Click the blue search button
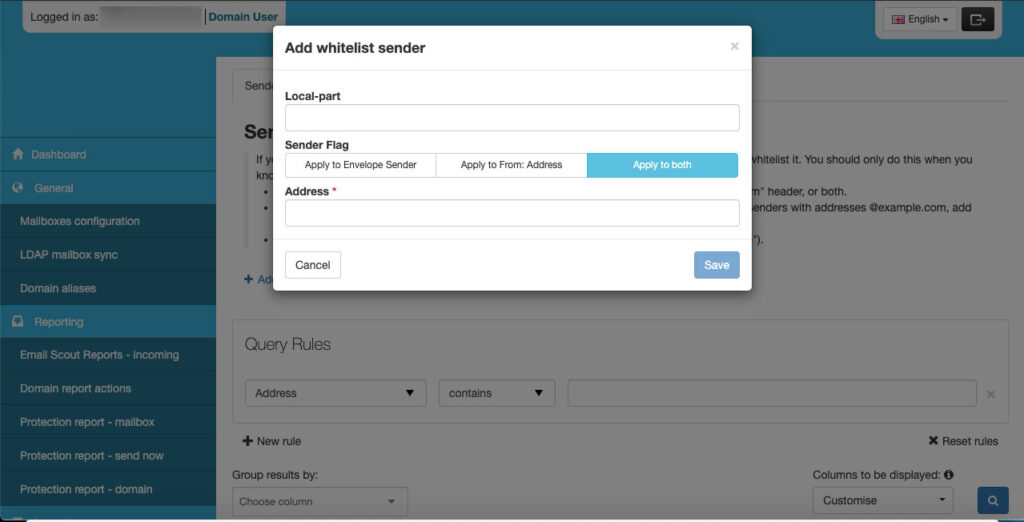 993,501
